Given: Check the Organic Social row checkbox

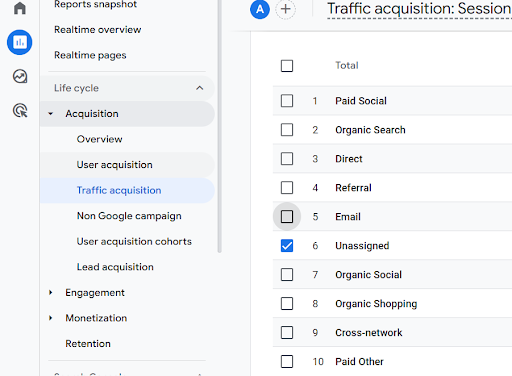Looking at the screenshot, I should point(287,275).
